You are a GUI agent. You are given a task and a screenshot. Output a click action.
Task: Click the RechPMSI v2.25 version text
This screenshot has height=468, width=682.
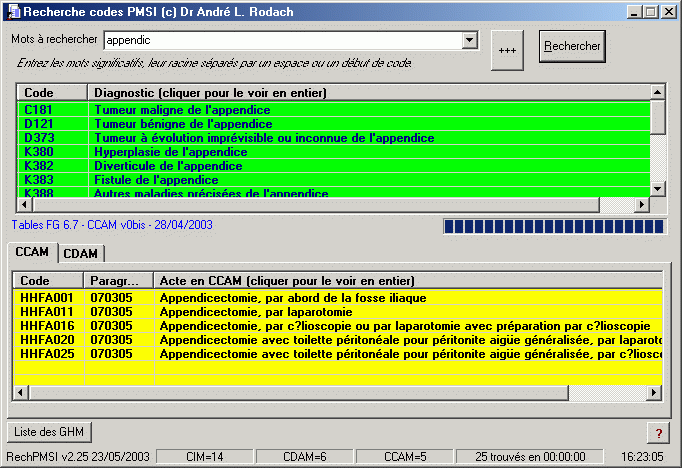78,457
